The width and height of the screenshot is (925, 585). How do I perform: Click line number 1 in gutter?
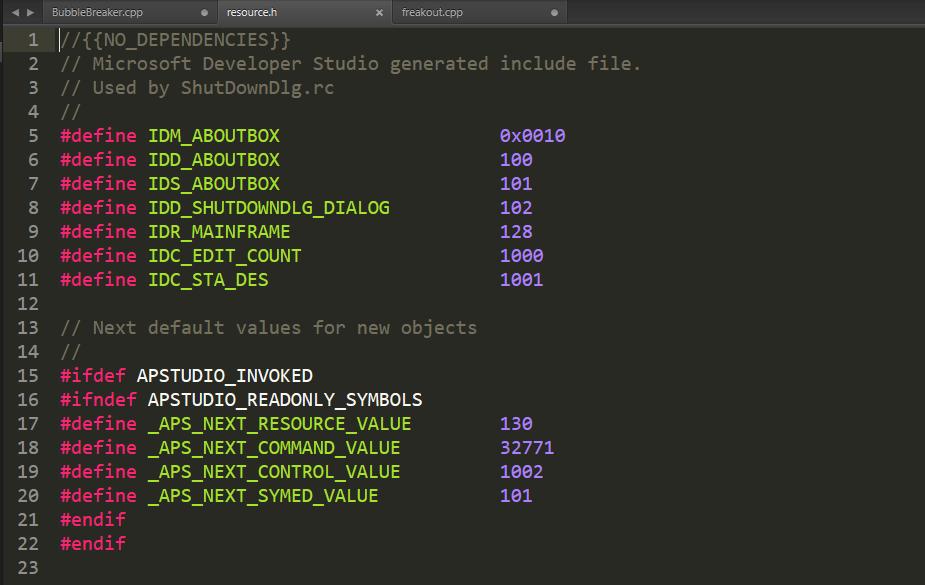pos(34,40)
